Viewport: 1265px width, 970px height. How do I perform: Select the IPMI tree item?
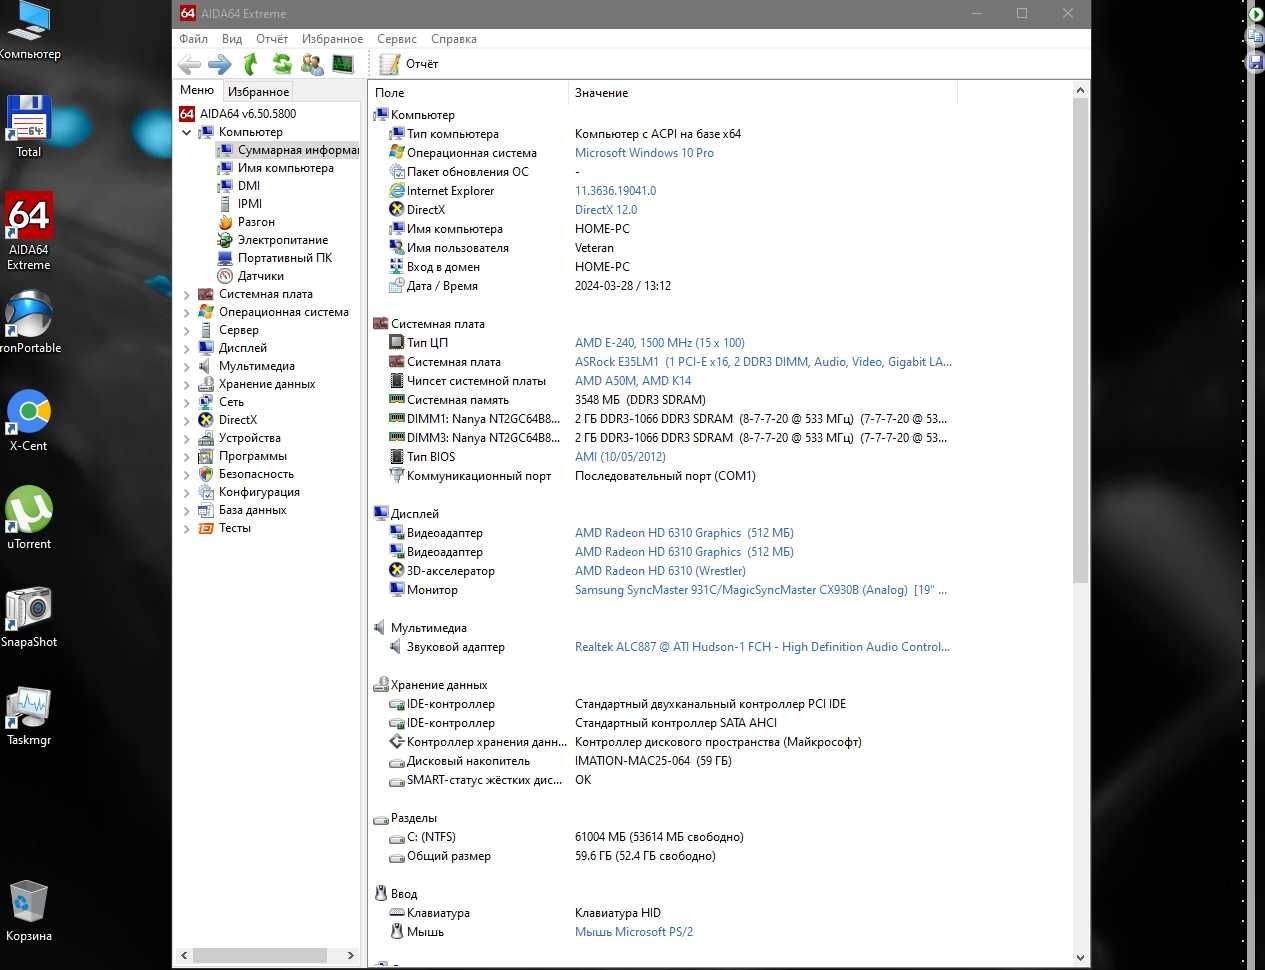coord(249,204)
